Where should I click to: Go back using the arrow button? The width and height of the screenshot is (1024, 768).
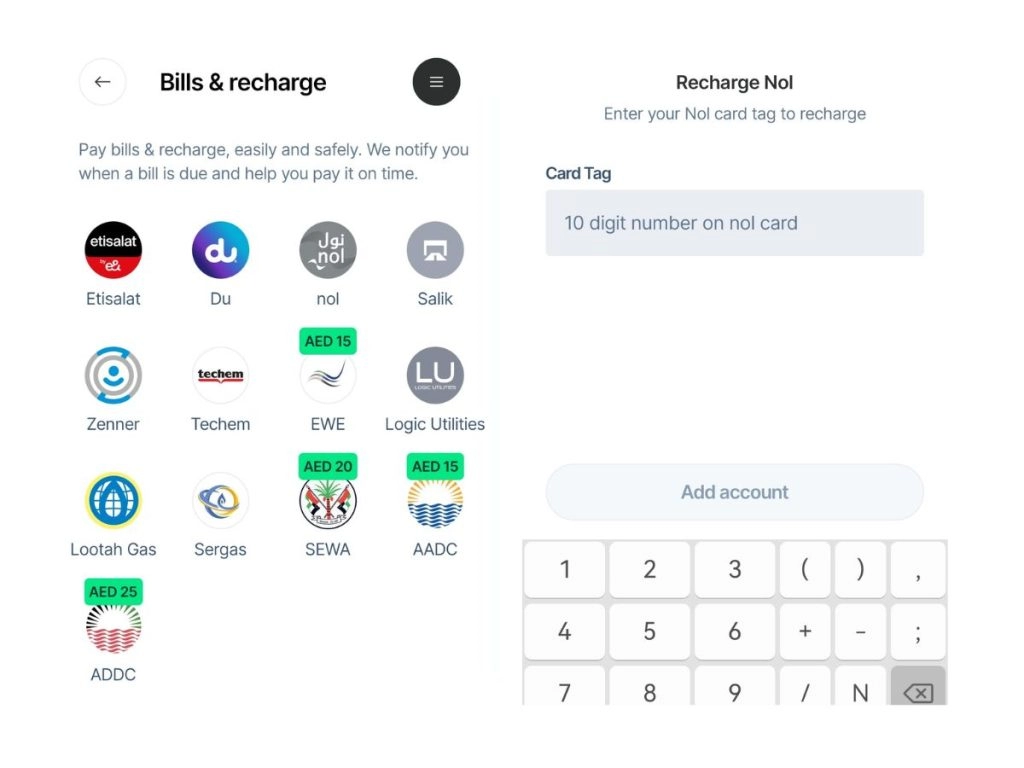(102, 82)
